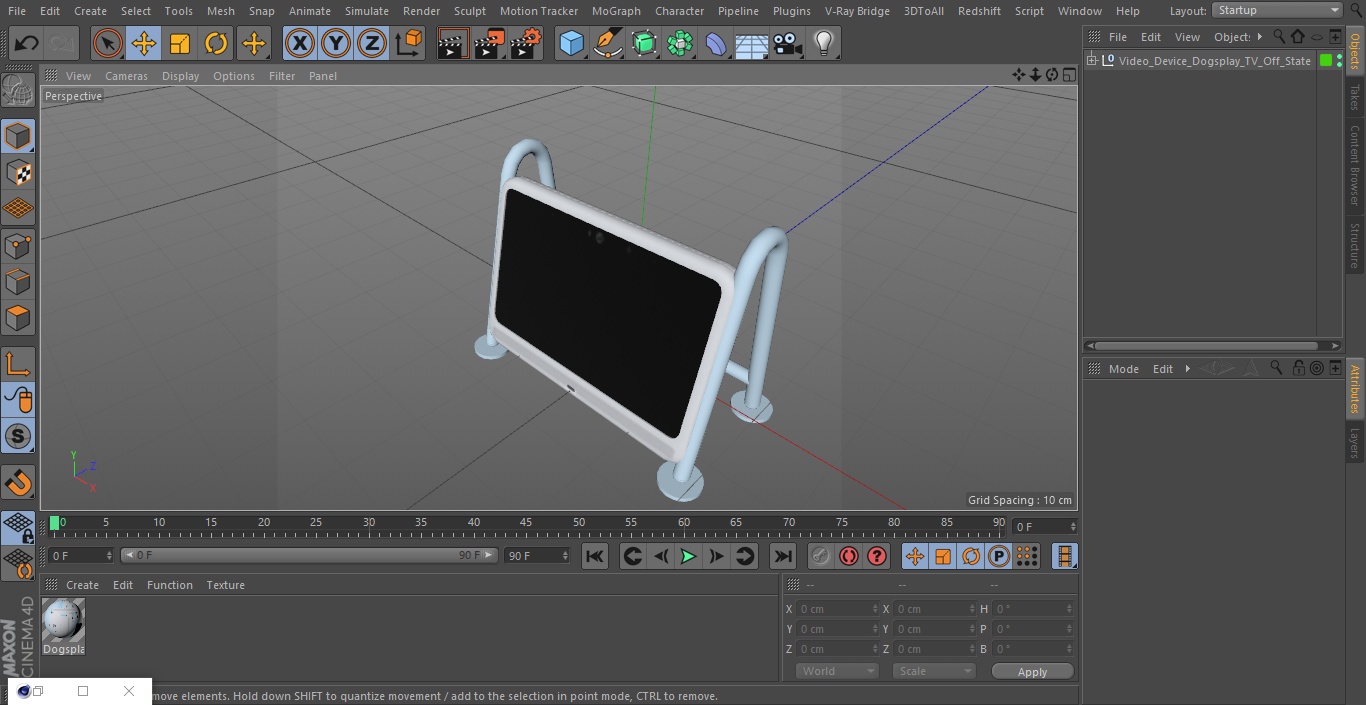1366x705 pixels.
Task: Click the X position input field
Action: coord(838,609)
